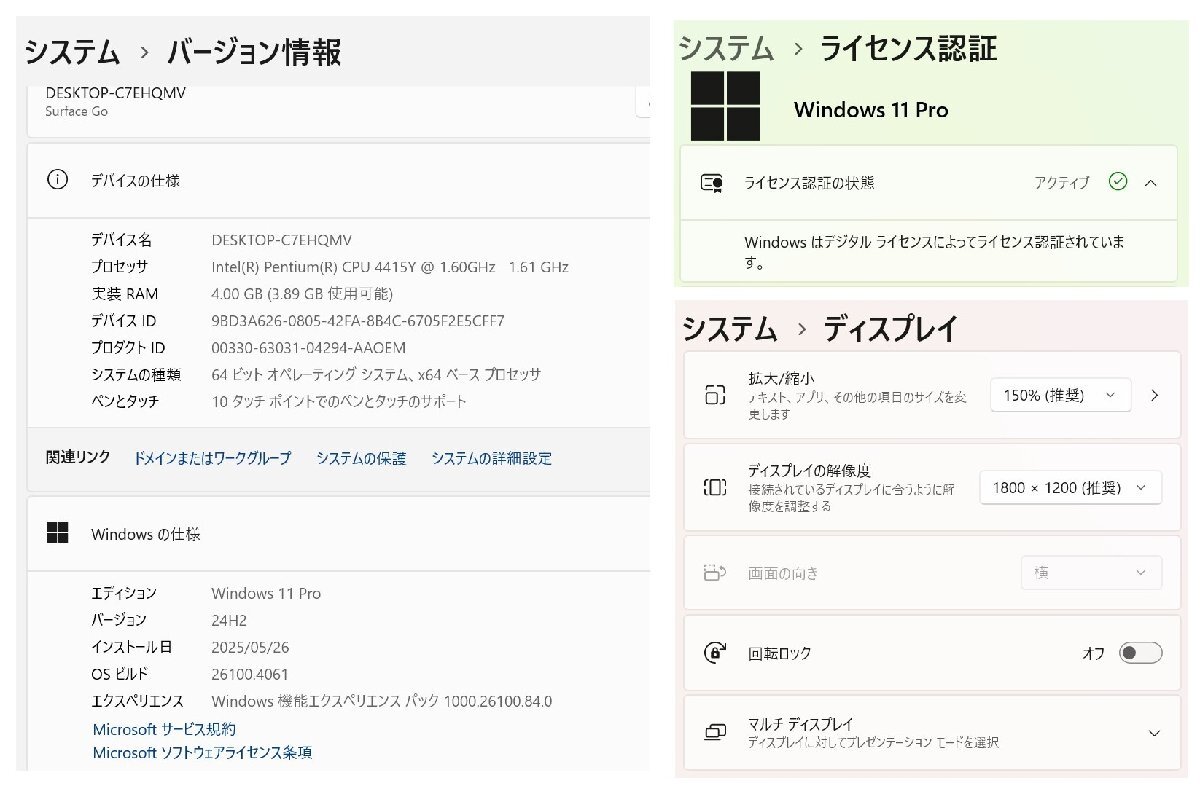
Task: Select the エクスペリエンス value 1000.26100.84.0
Action: (x=382, y=701)
